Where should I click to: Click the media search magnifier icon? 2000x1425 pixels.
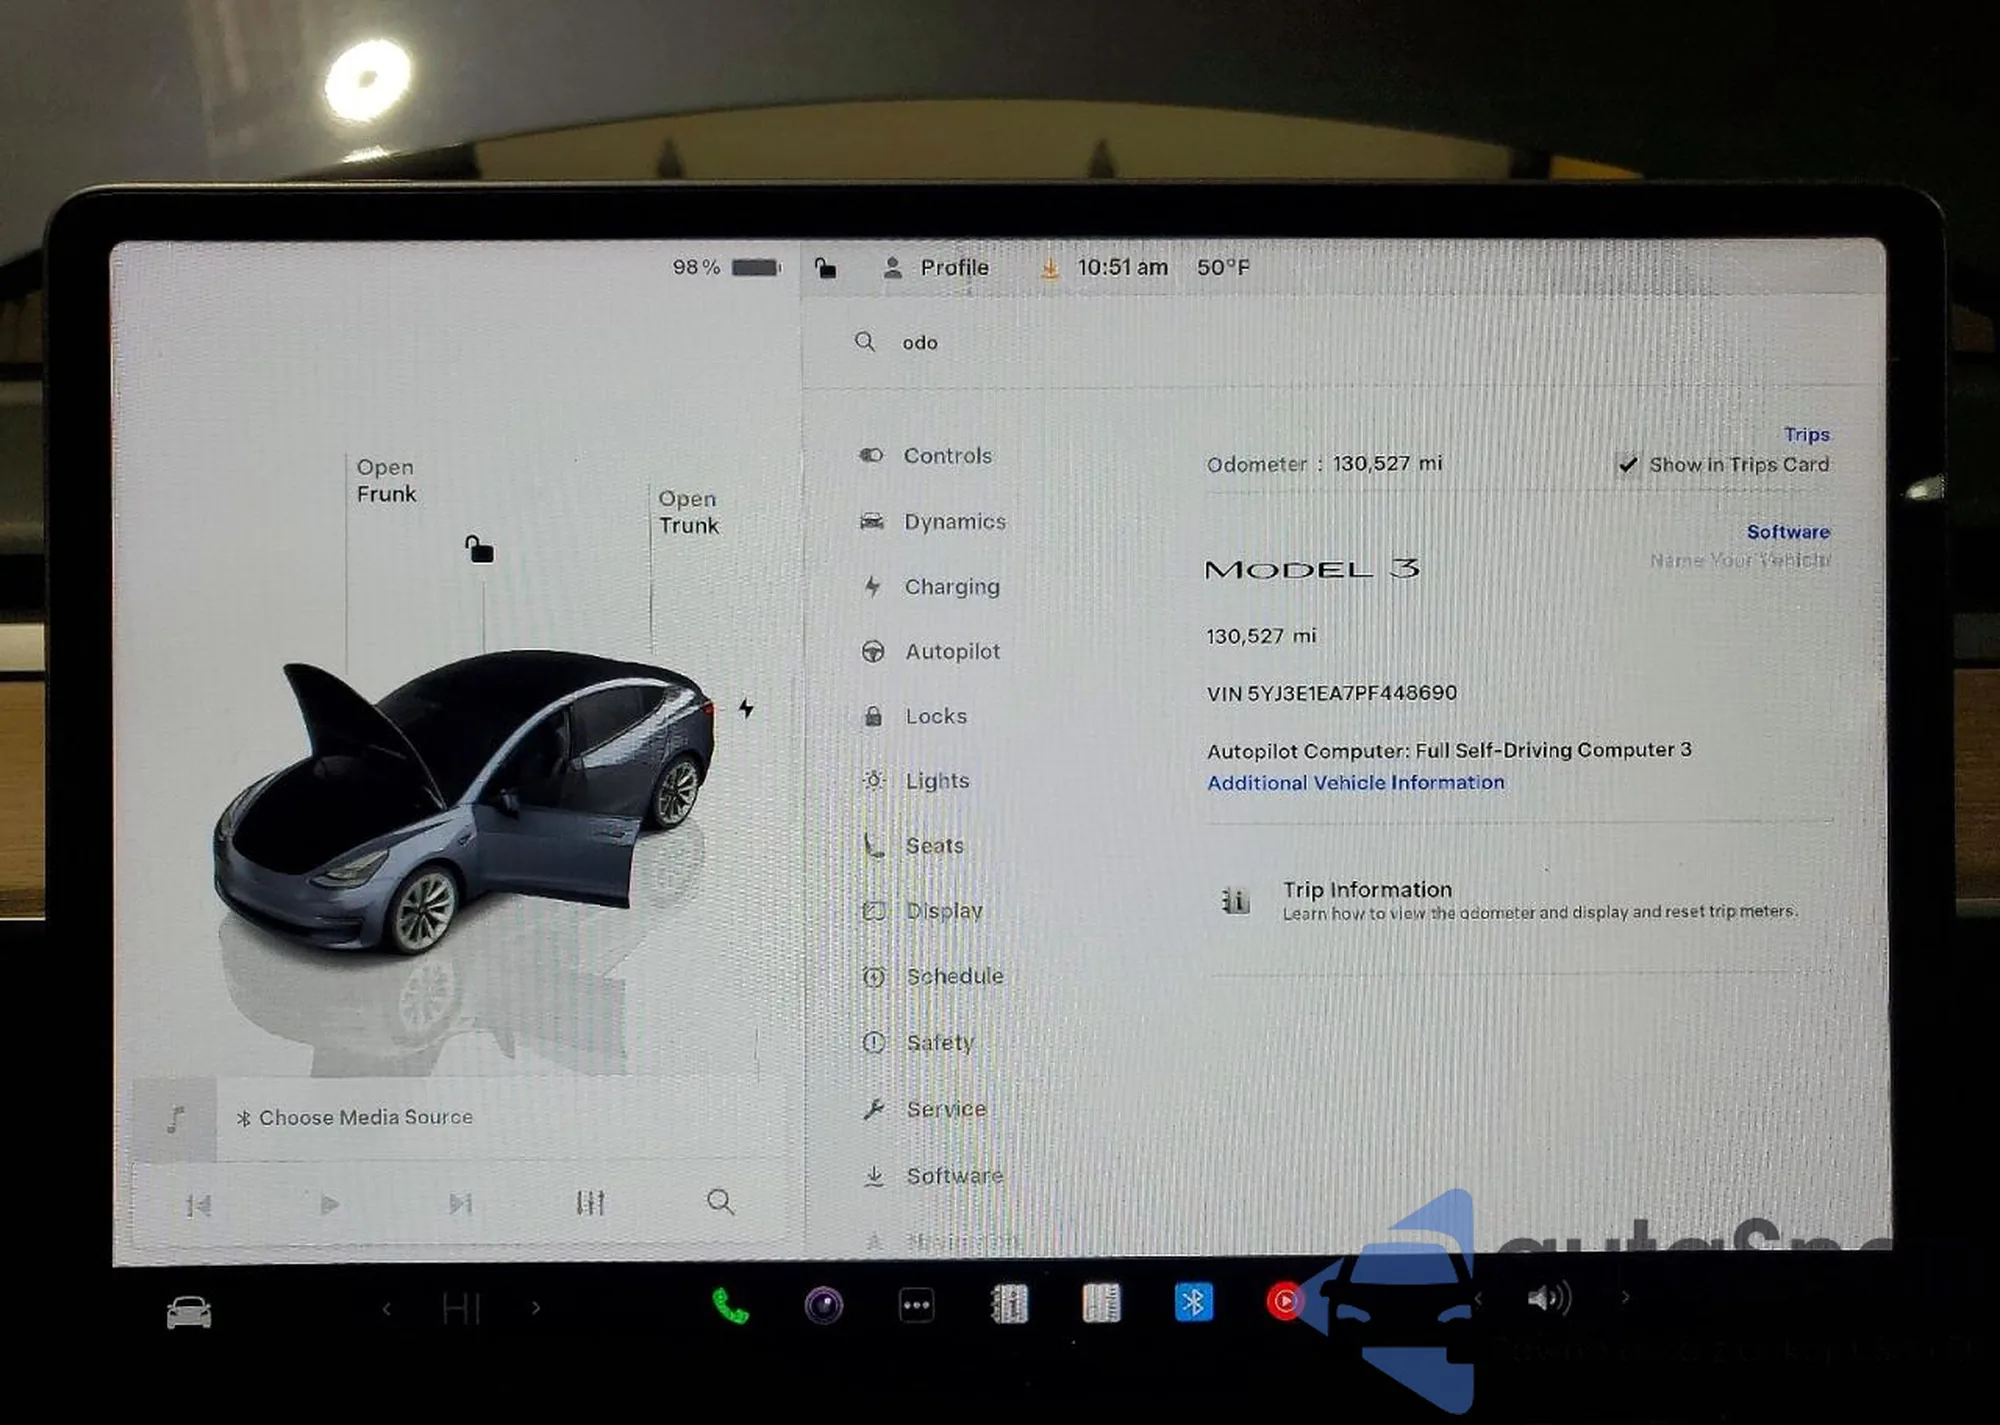coord(720,1202)
